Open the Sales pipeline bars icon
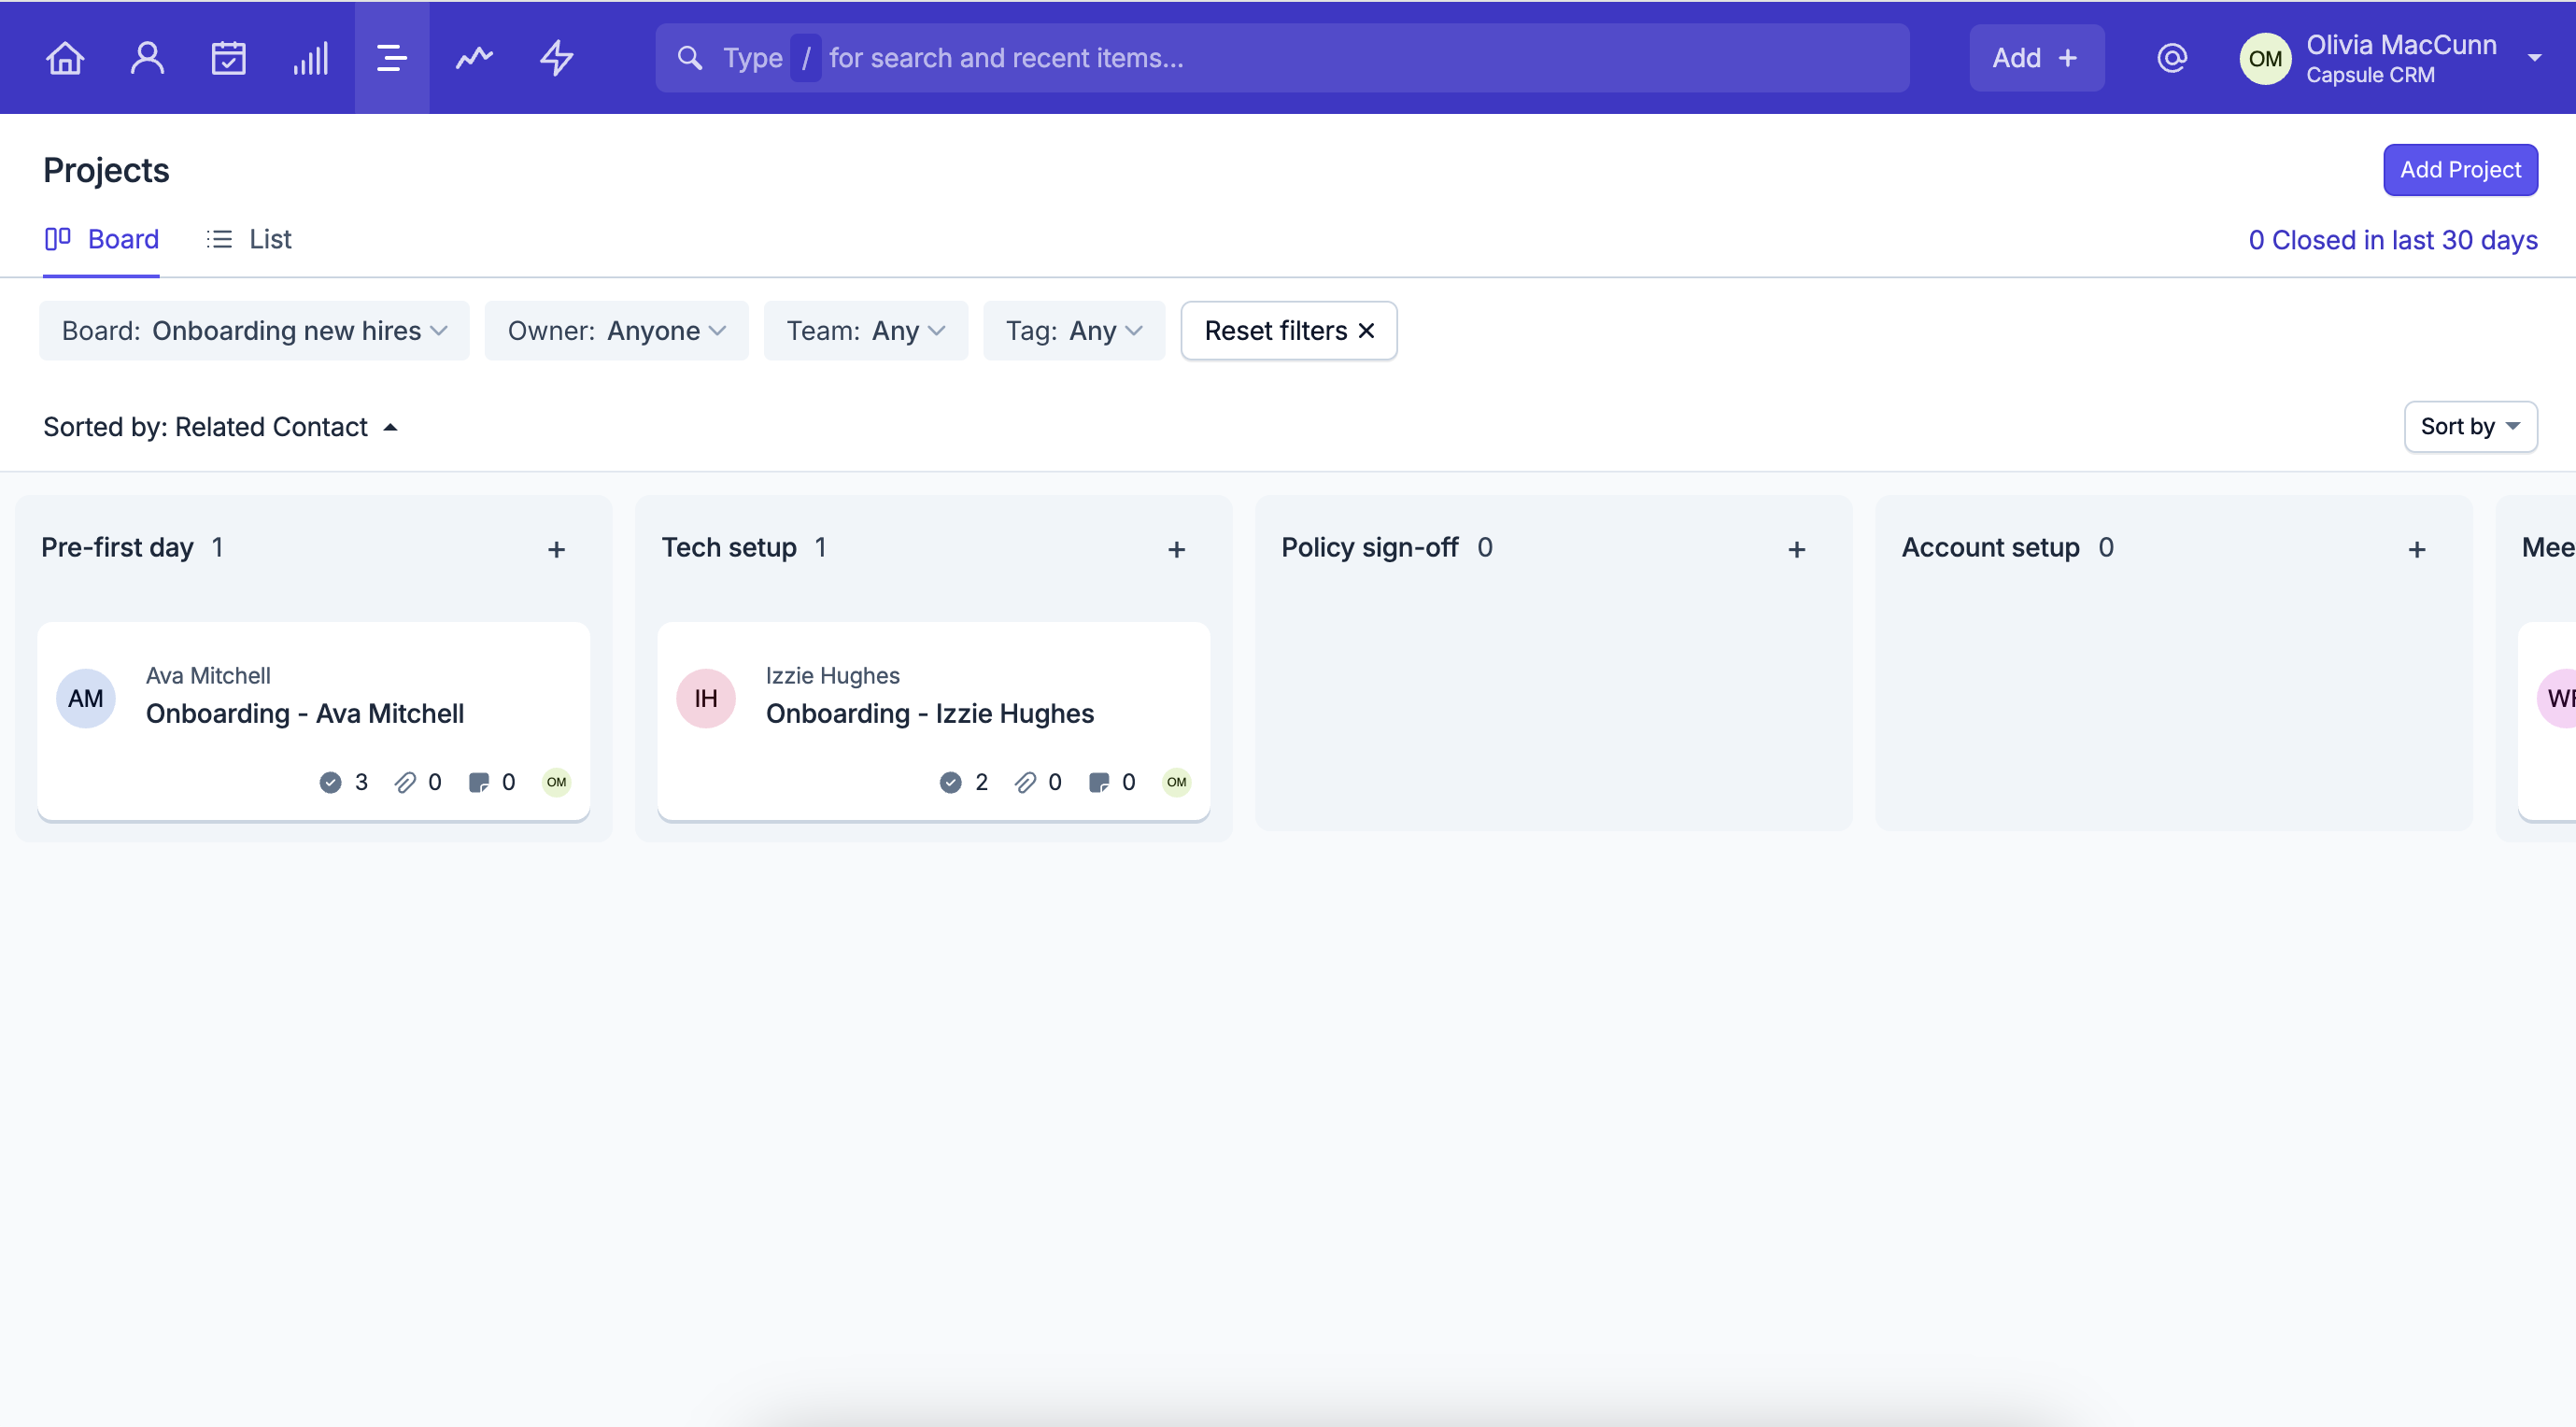Screen dimensions: 2576x1427 click(311, 58)
